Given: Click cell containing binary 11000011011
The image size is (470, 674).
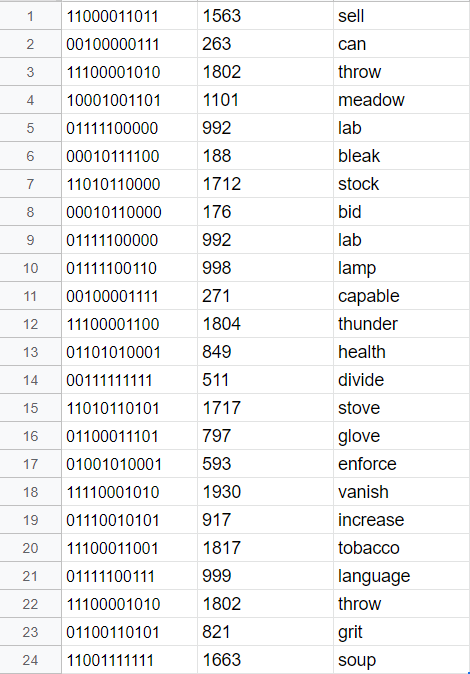Looking at the screenshot, I should pyautogui.click(x=129, y=16).
